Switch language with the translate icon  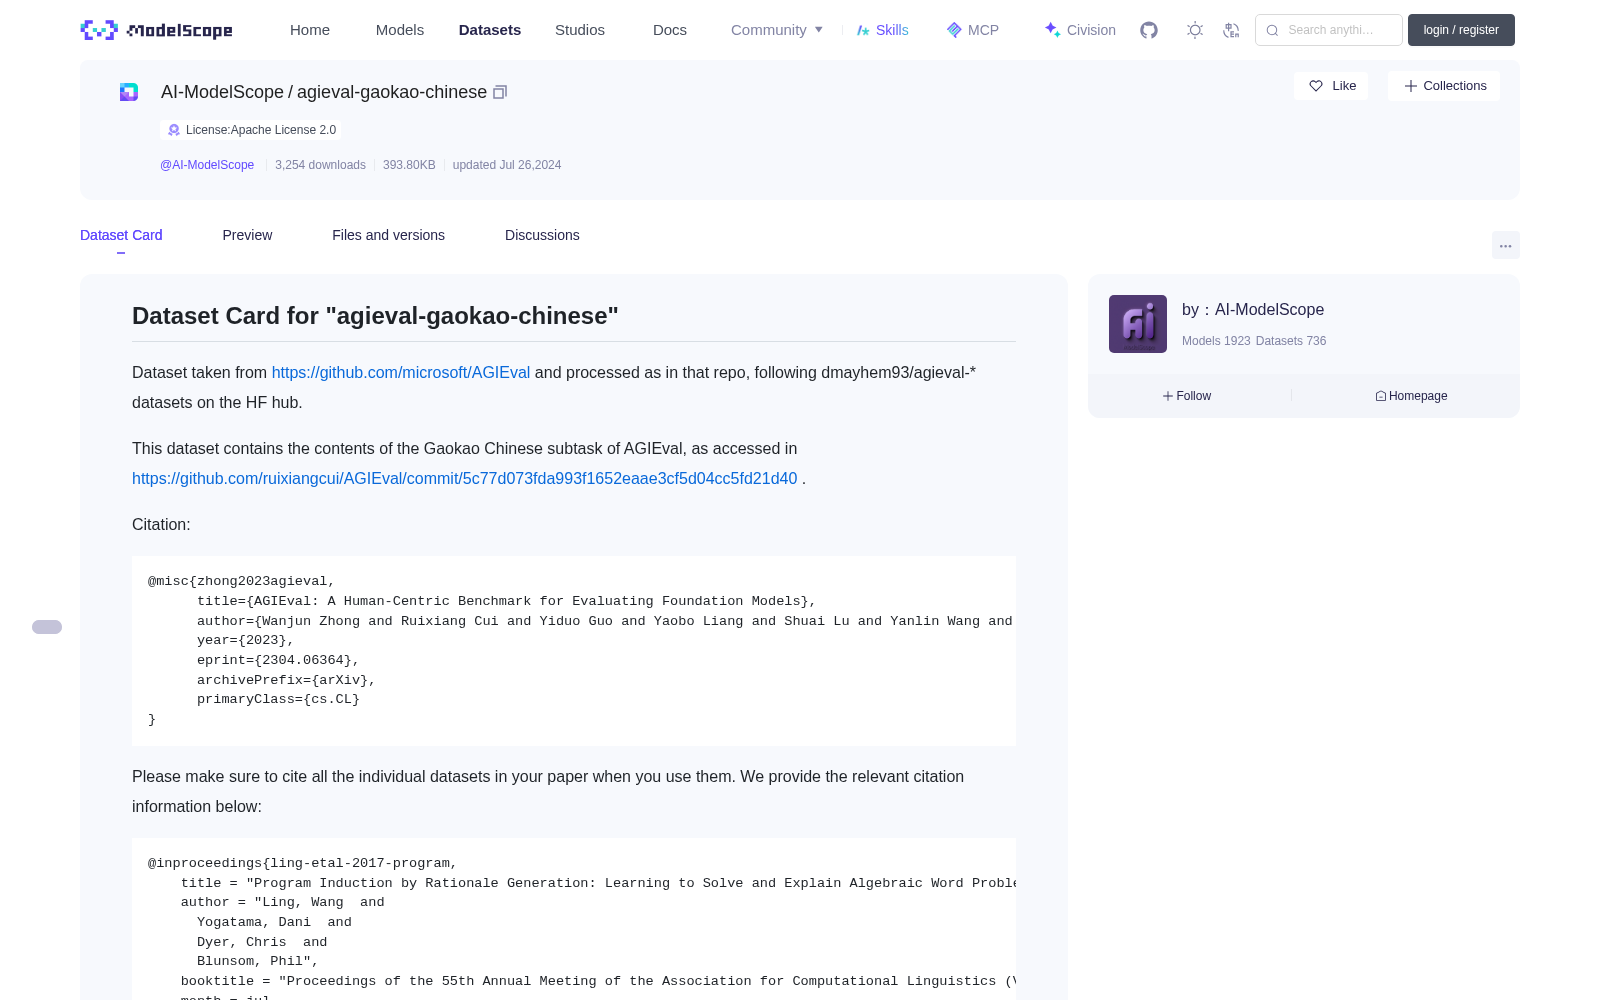point(1231,30)
